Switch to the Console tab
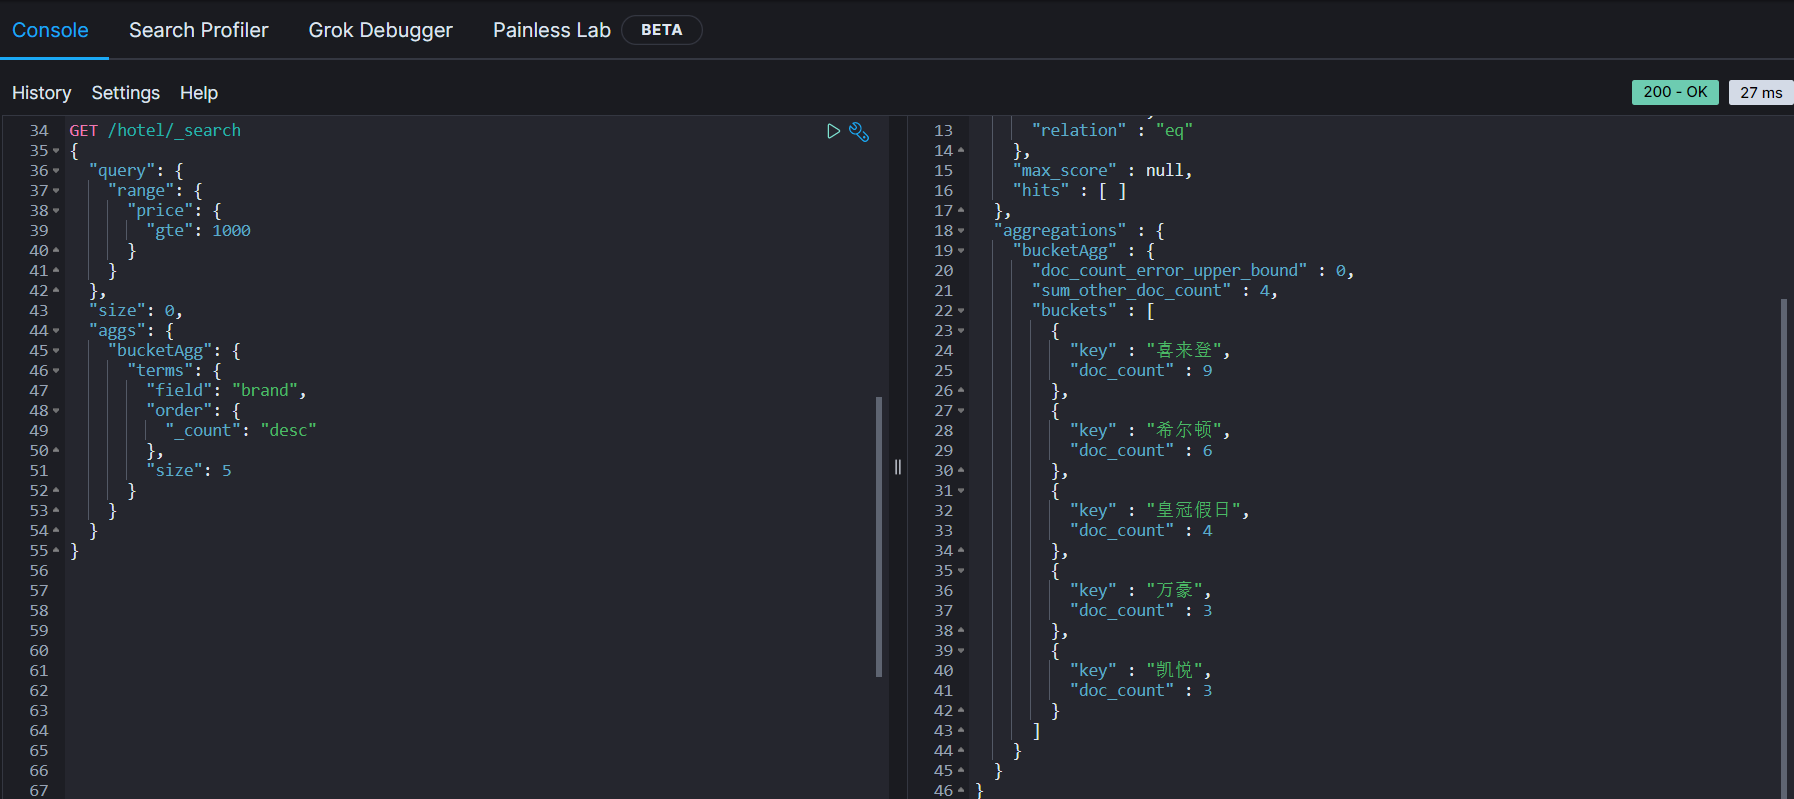1794x799 pixels. (50, 30)
